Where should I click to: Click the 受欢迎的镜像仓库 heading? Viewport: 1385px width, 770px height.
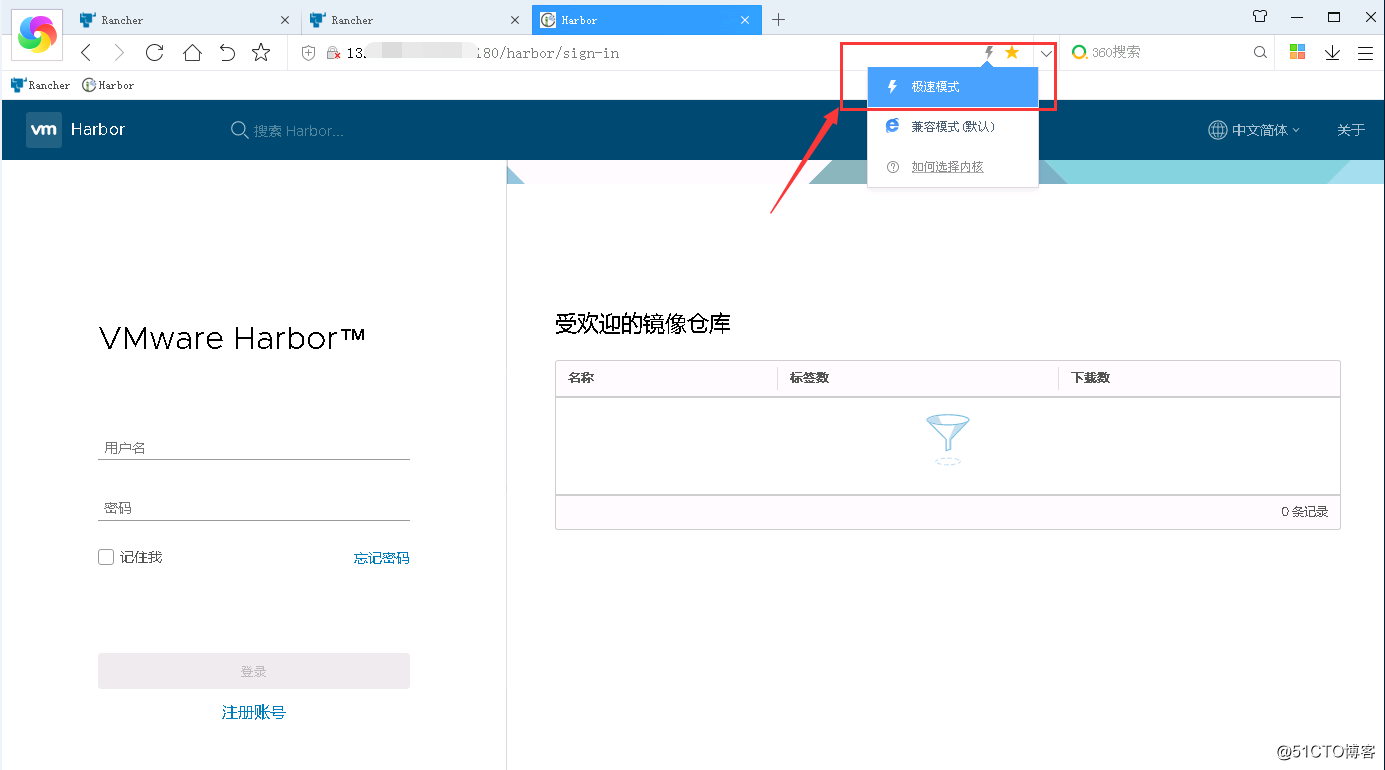(643, 323)
